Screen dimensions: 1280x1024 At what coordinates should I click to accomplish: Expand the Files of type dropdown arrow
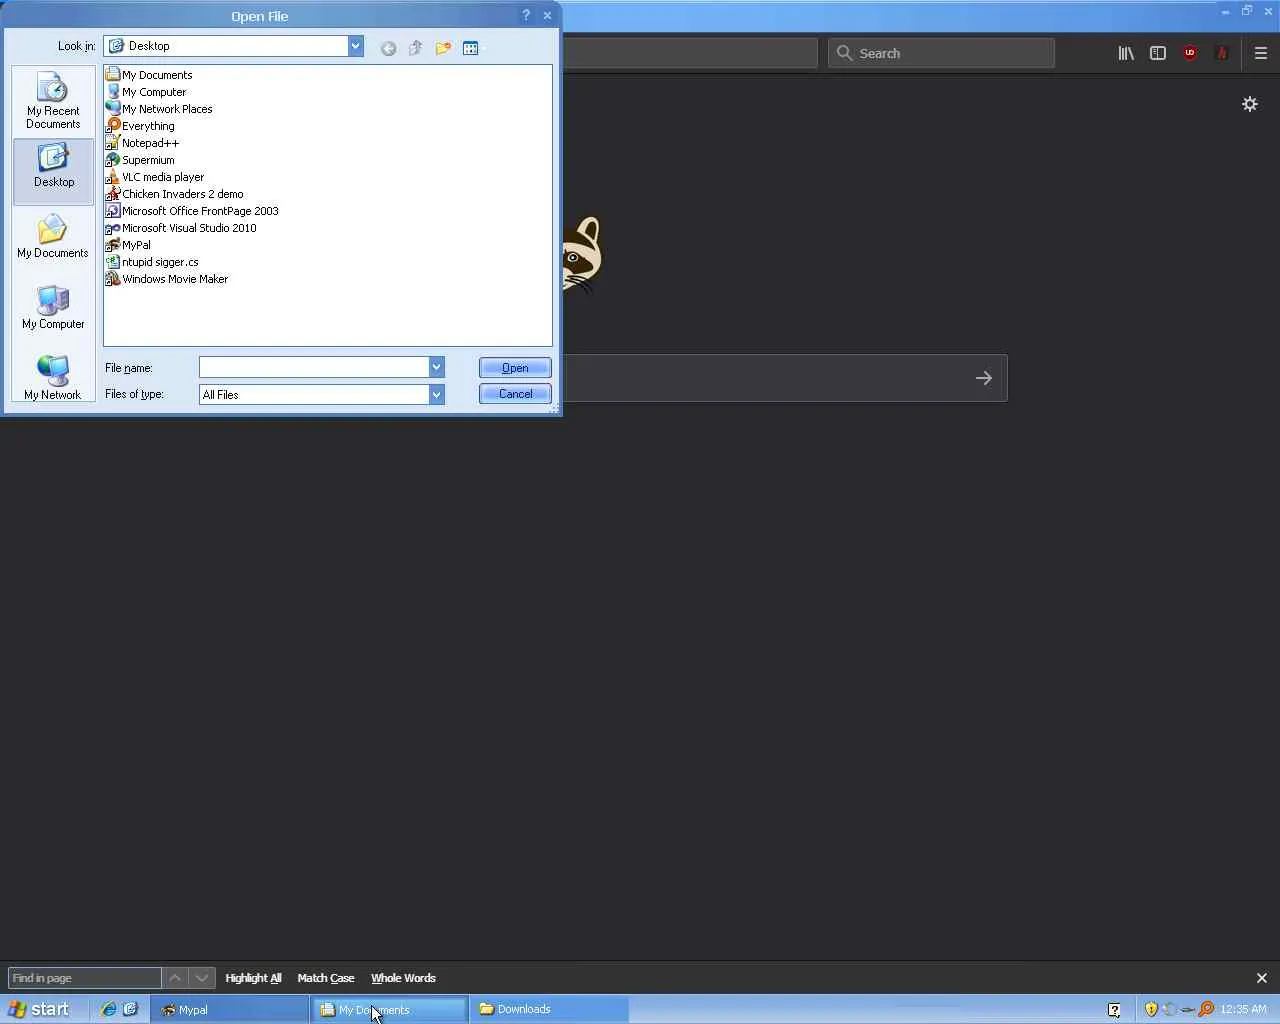[x=436, y=395]
